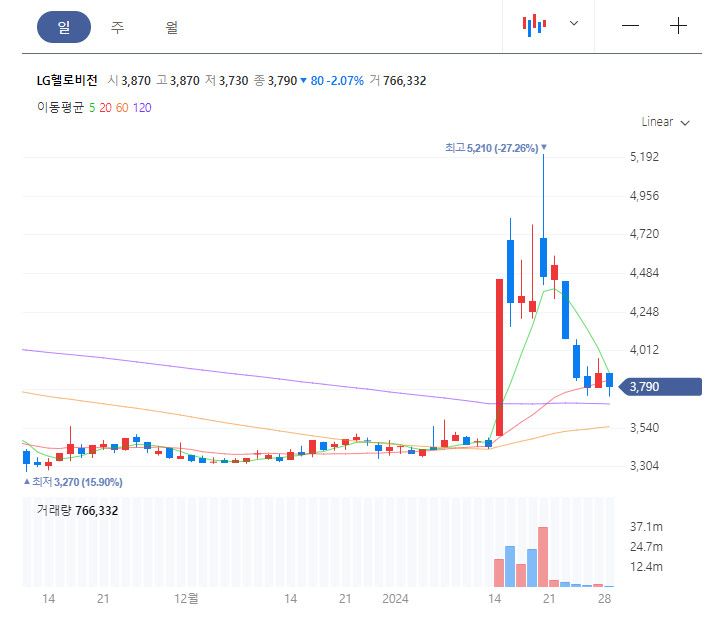Click the 3,304 price axis label
The height and width of the screenshot is (630, 715).
click(x=644, y=465)
